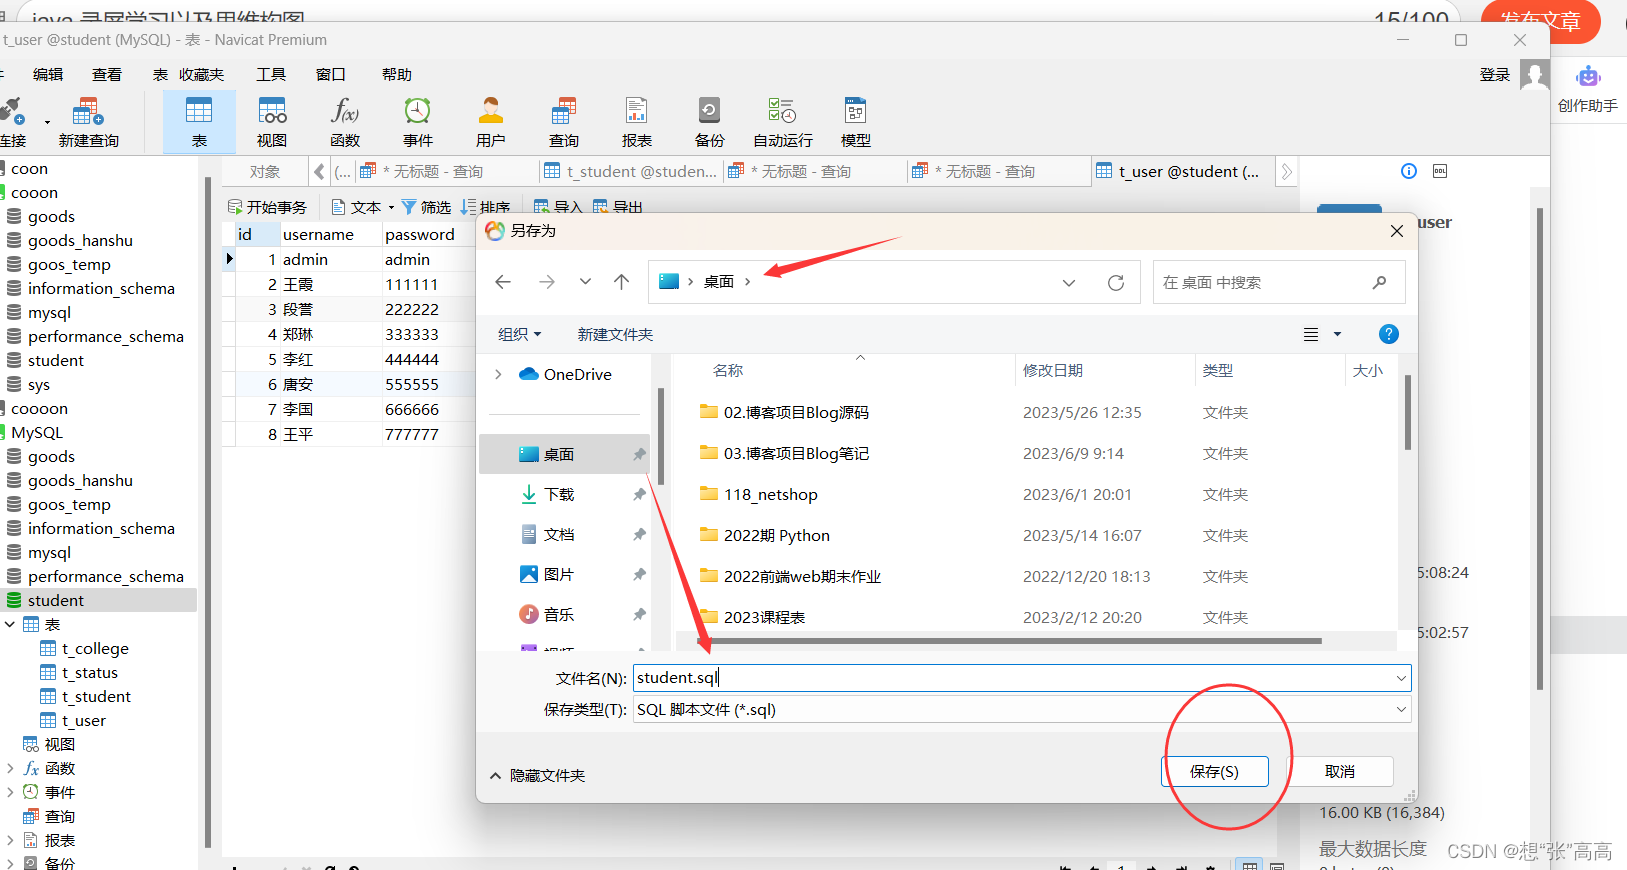Open the Organize (组织) dropdown

tap(520, 334)
